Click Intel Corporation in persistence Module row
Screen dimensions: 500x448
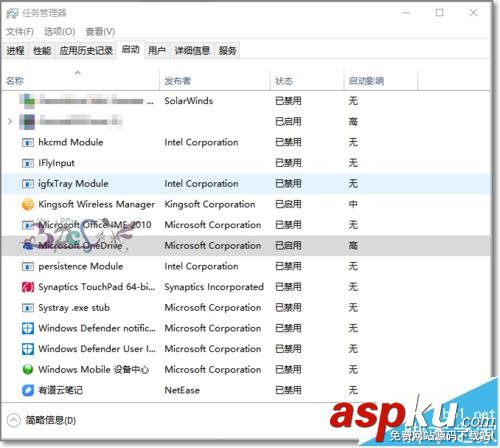click(x=201, y=267)
